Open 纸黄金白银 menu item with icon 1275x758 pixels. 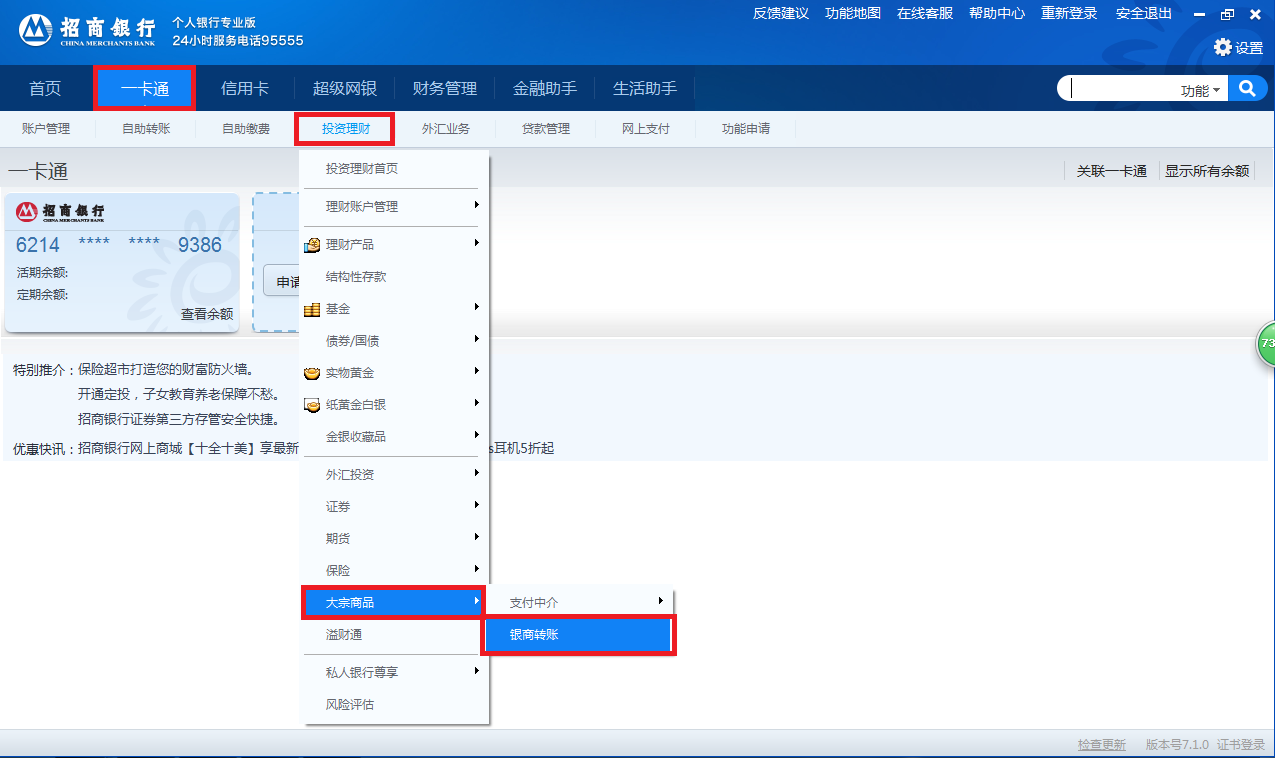coord(355,405)
